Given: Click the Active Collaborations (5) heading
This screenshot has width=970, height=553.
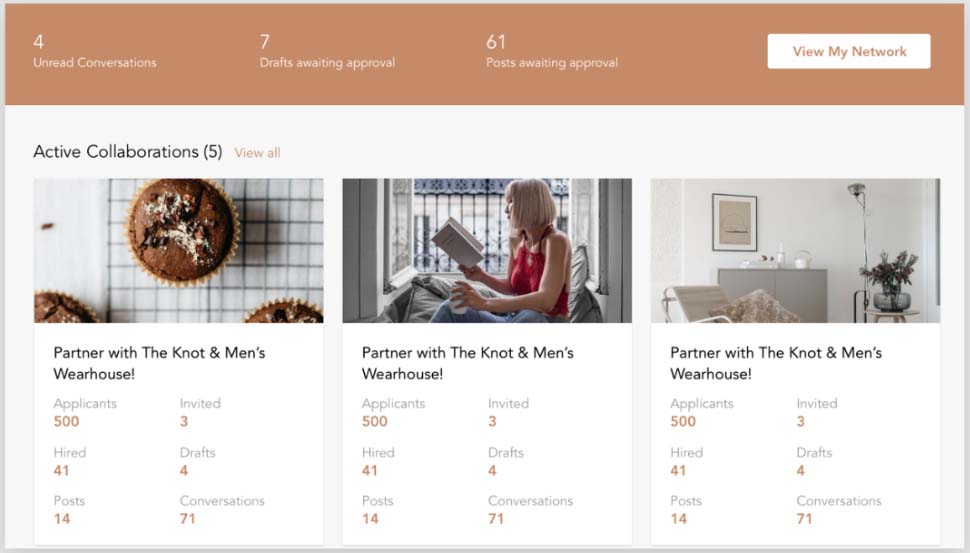Looking at the screenshot, I should tap(128, 152).
